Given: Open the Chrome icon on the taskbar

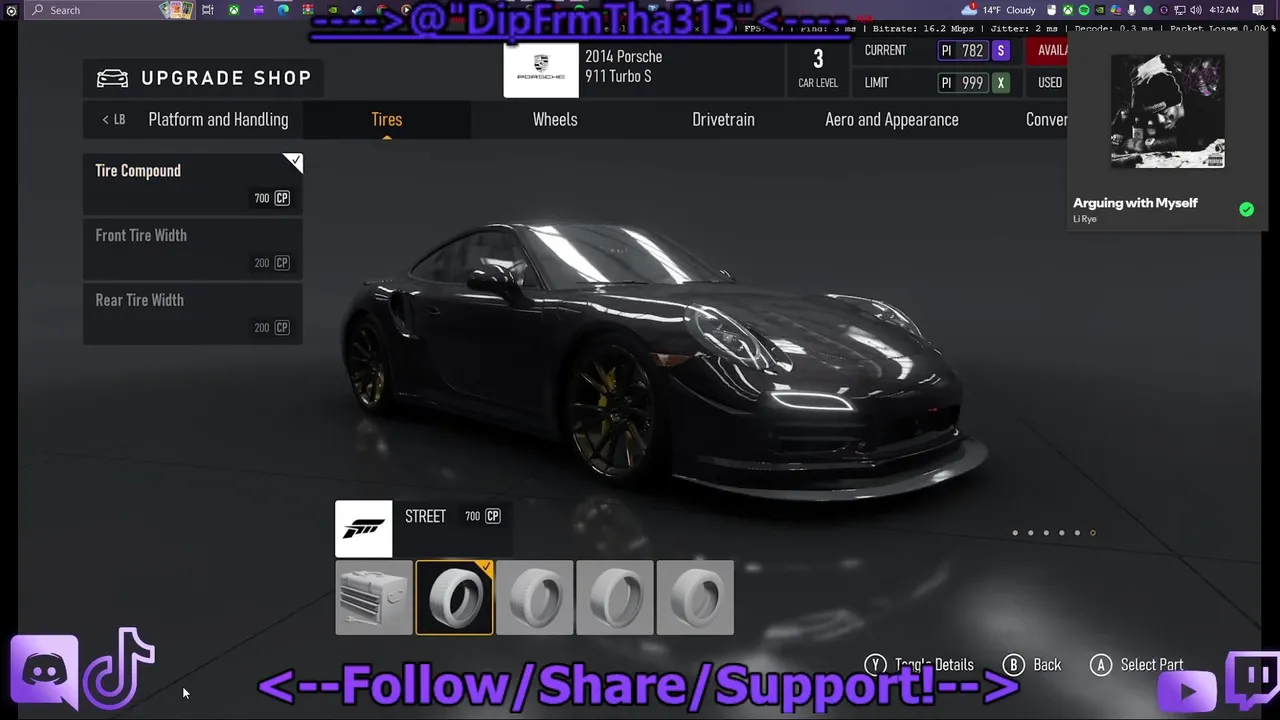Looking at the screenshot, I should click(381, 10).
